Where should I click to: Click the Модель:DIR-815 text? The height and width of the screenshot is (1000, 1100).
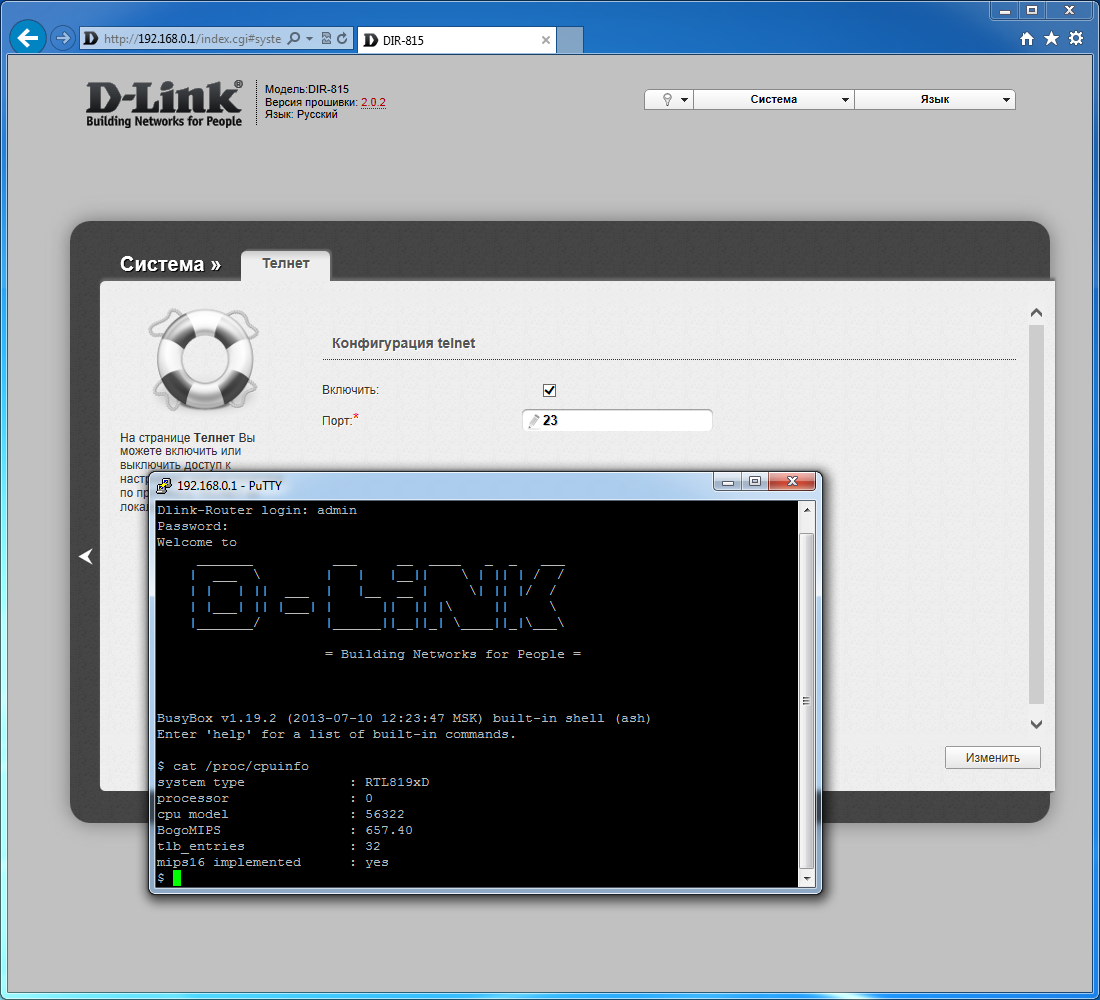coord(307,89)
